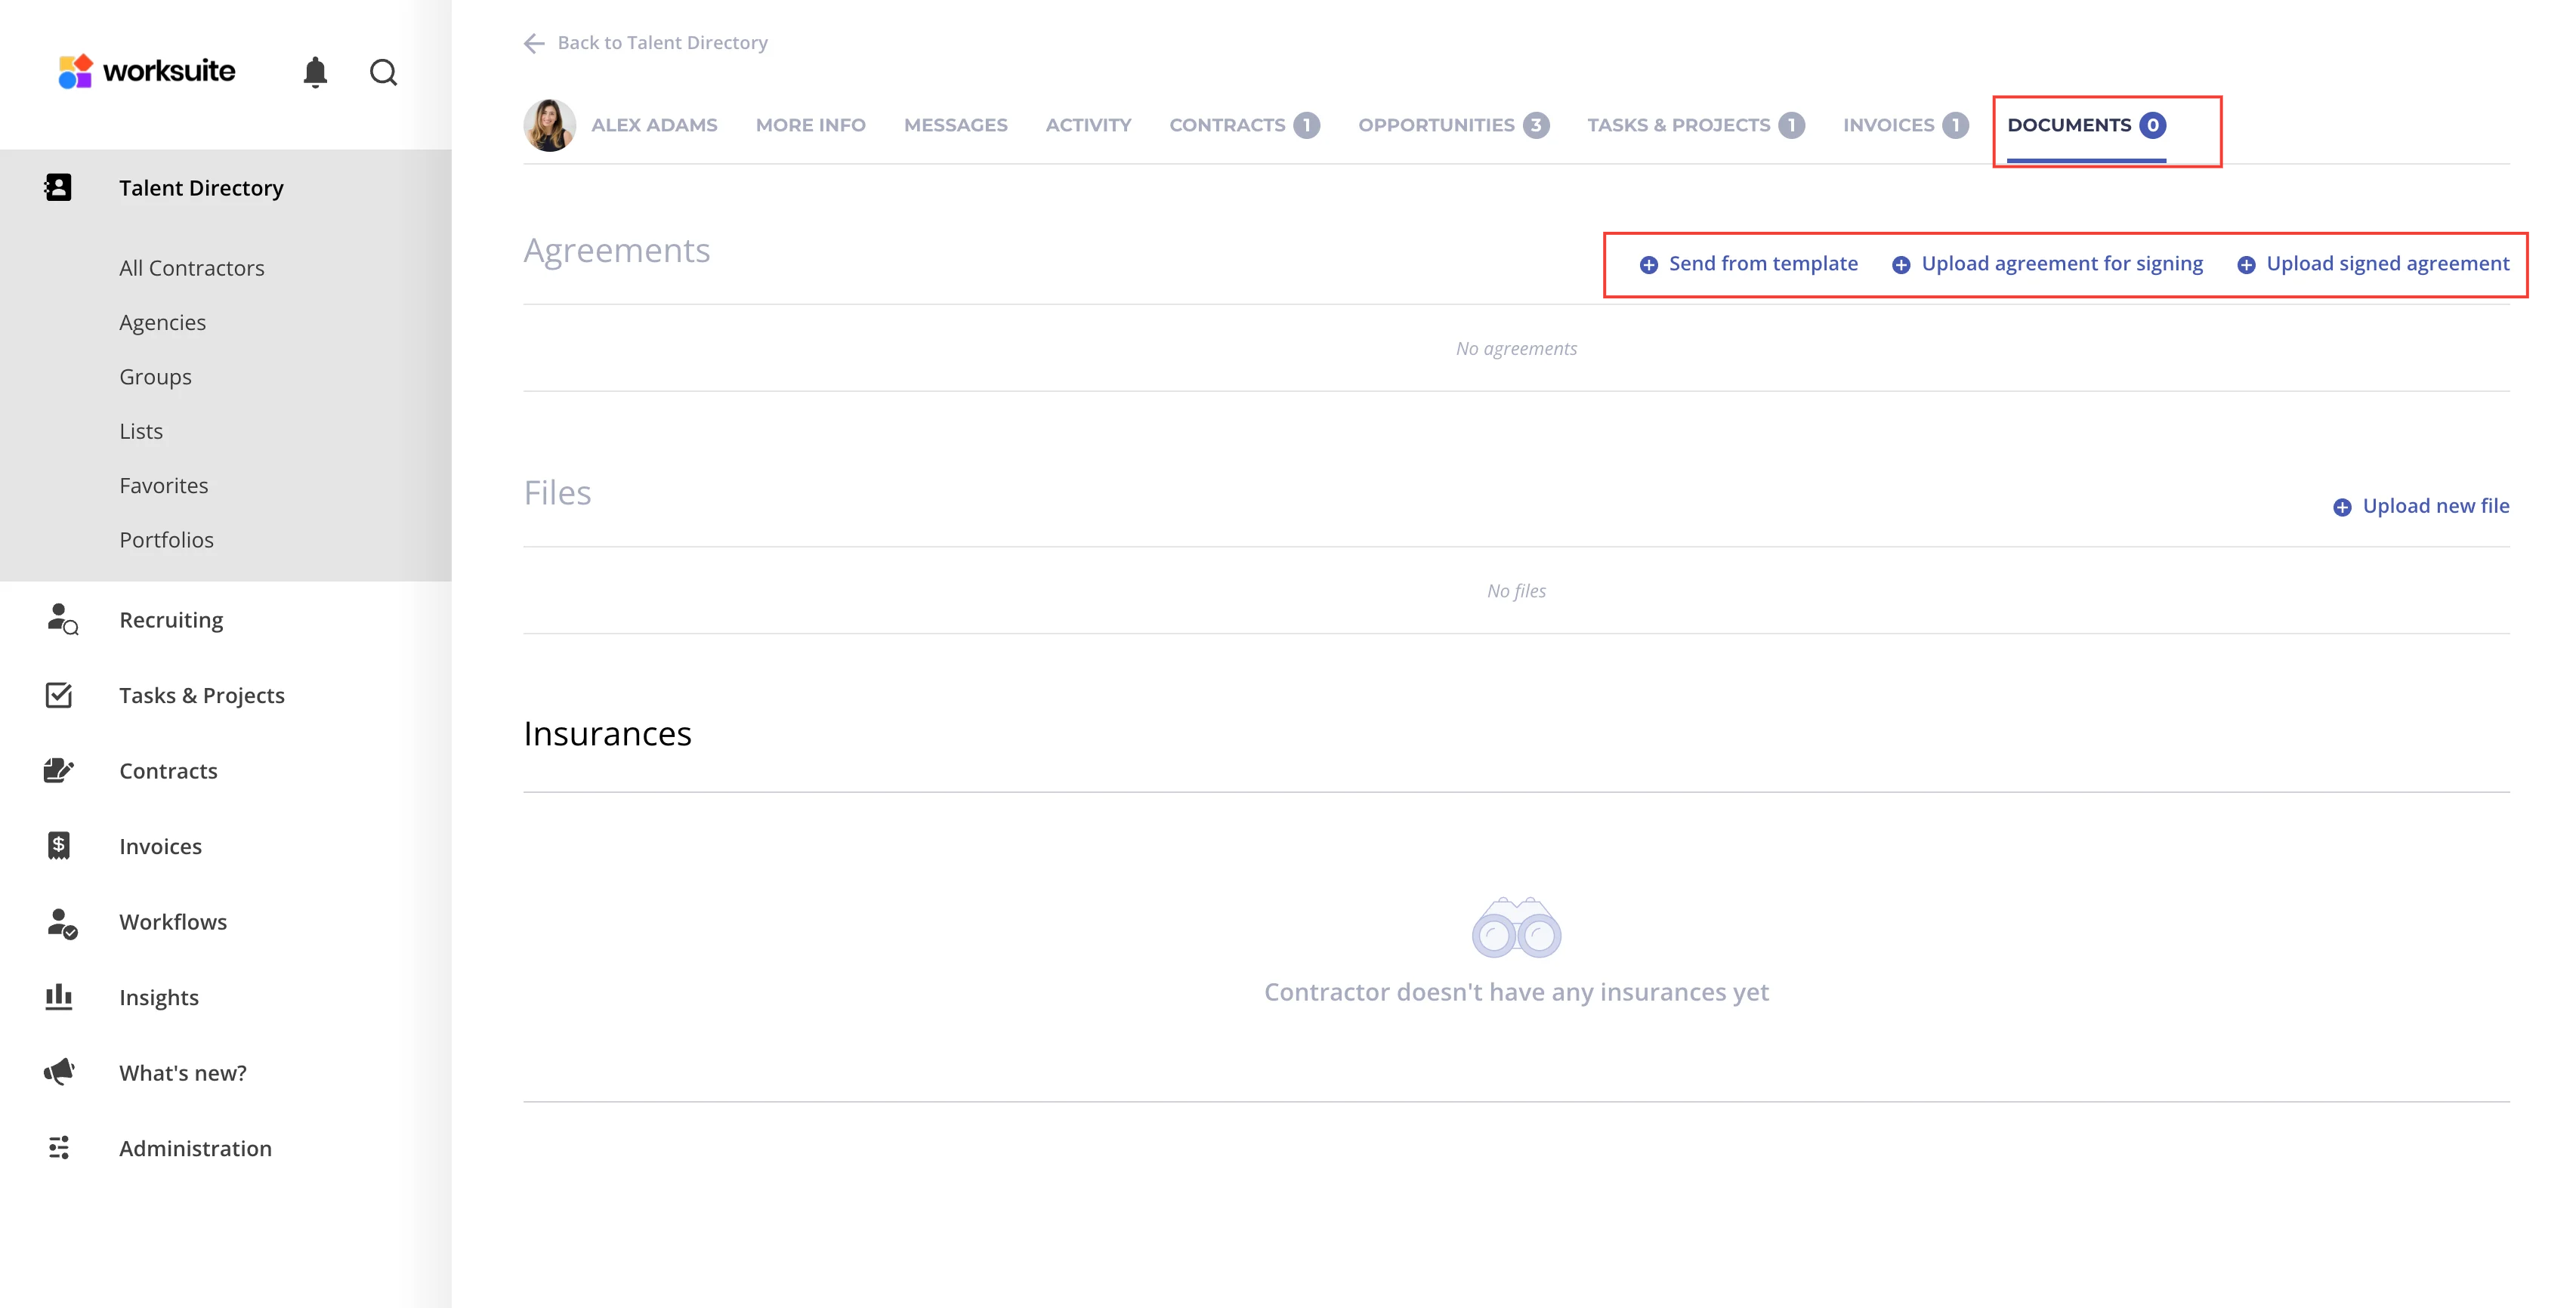This screenshot has width=2576, height=1308.
Task: Open the Favorites submenu item
Action: coord(163,485)
